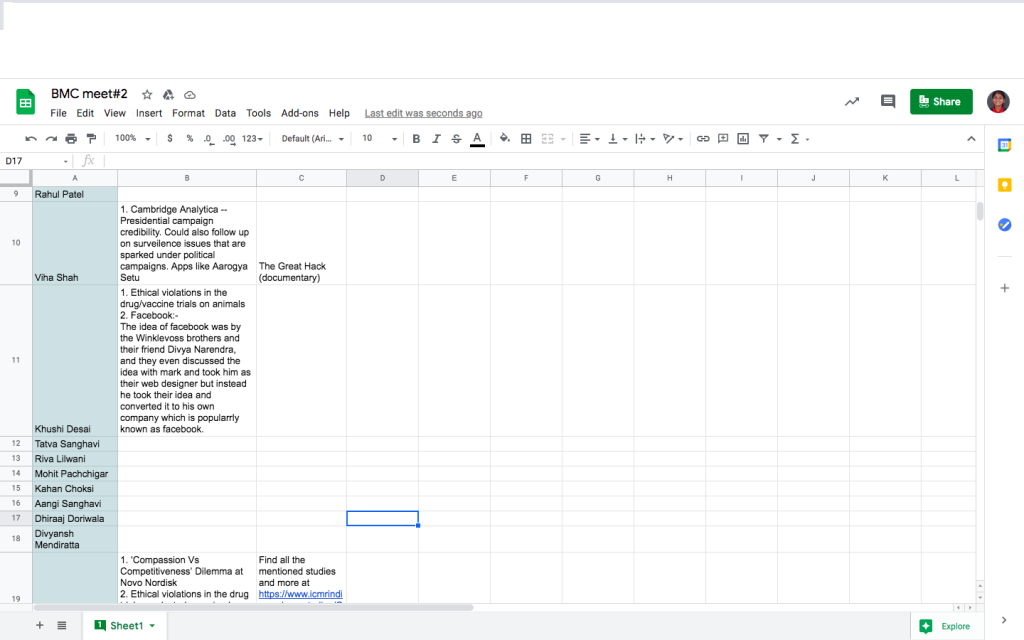The width and height of the screenshot is (1024, 640).
Task: Hide the side panel
Action: (x=1004, y=620)
